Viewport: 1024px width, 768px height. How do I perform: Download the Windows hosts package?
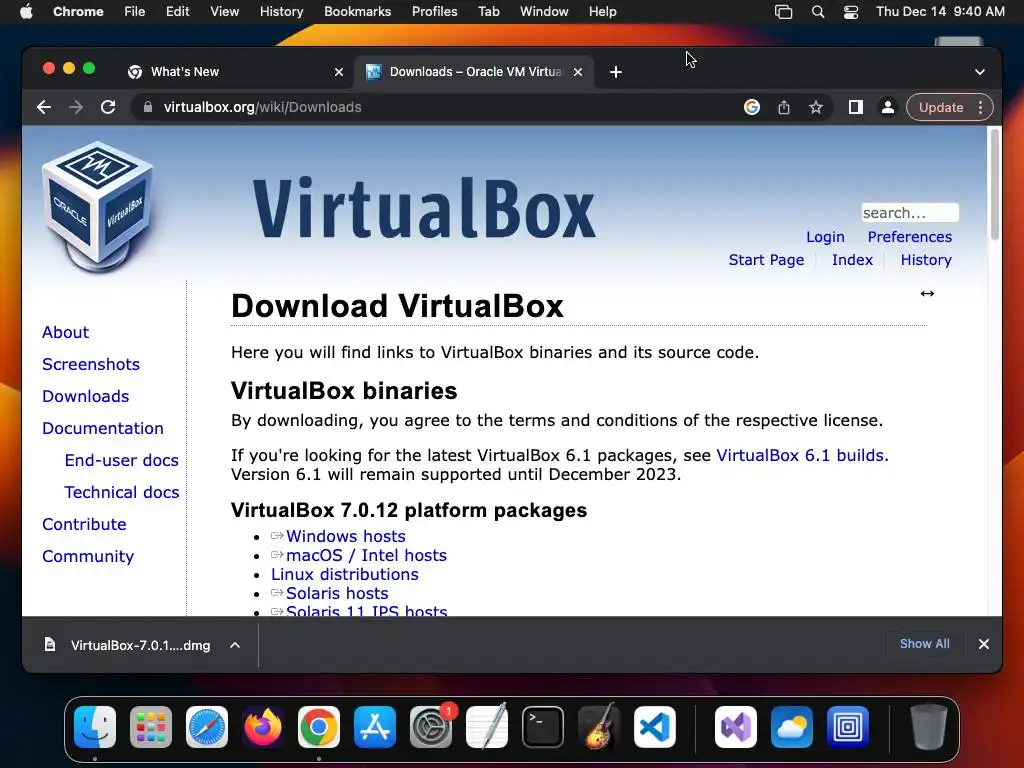pos(345,536)
